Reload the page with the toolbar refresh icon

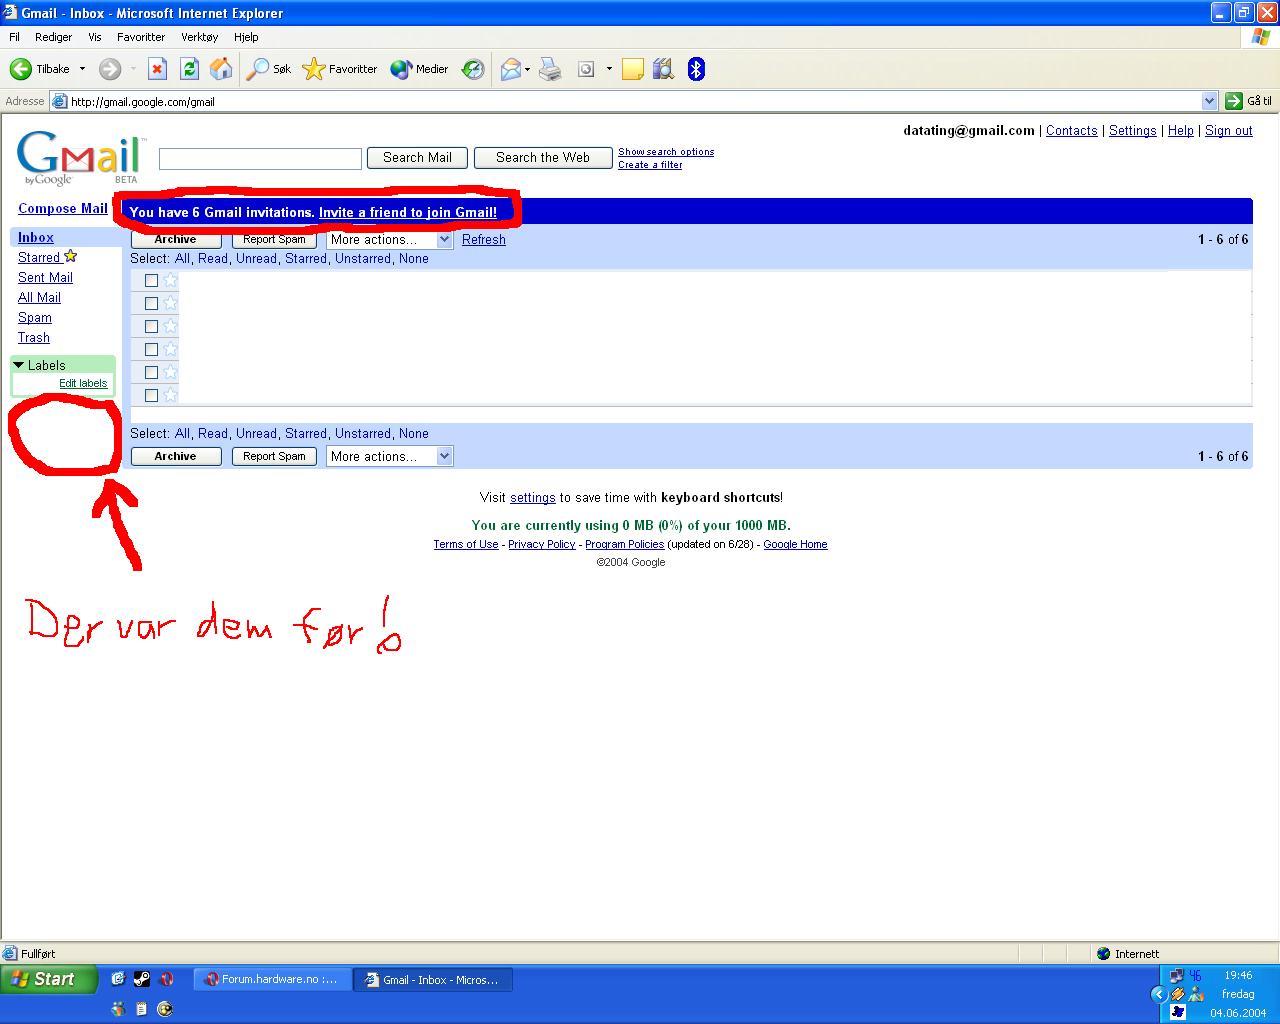point(189,69)
